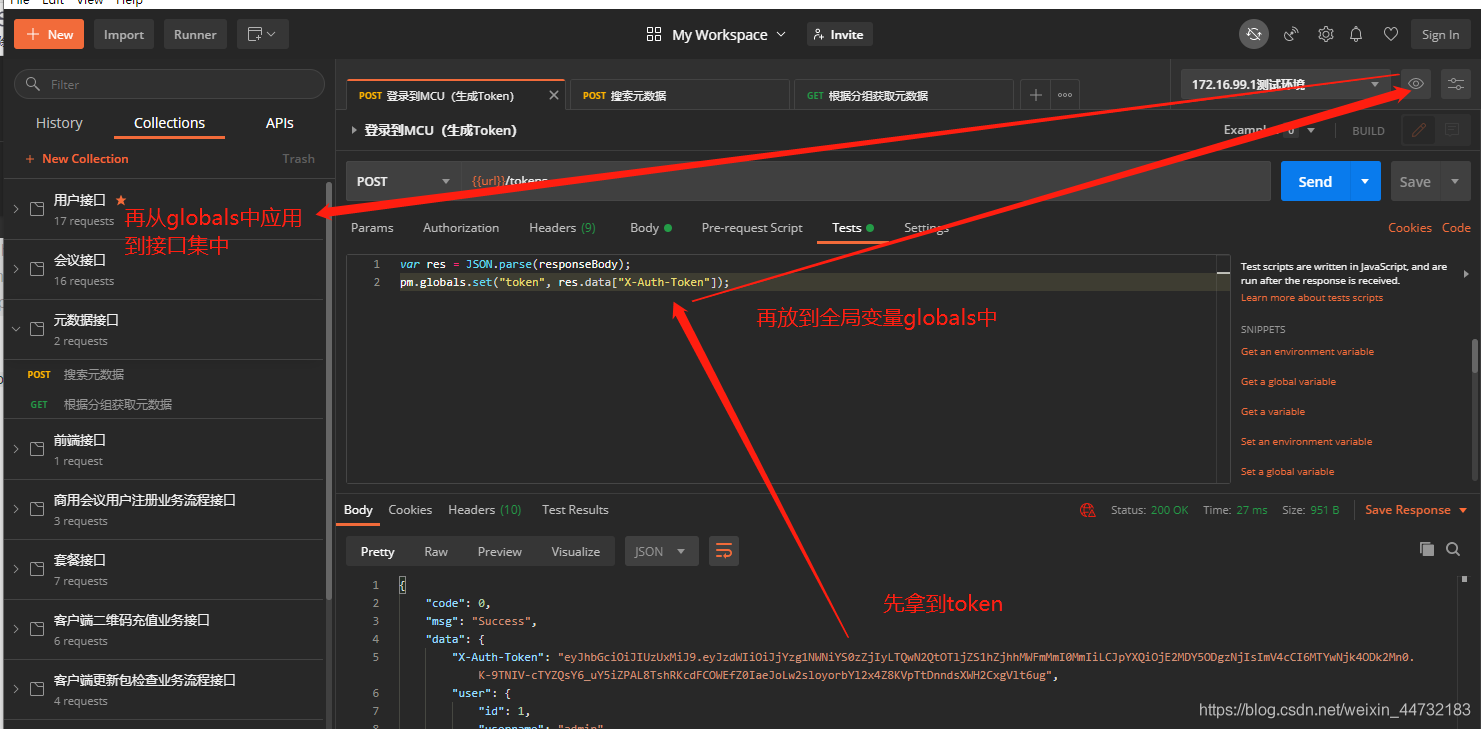This screenshot has height=729, width=1481.
Task: Open the Cookies link beside Code
Action: click(1409, 228)
